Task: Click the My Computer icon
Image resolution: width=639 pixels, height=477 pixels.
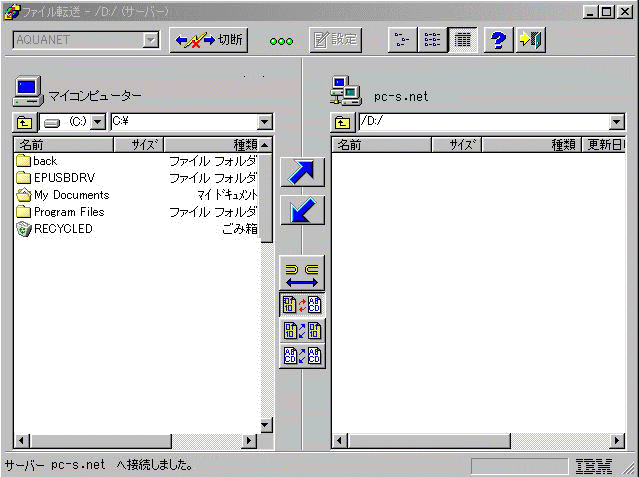Action: point(28,91)
